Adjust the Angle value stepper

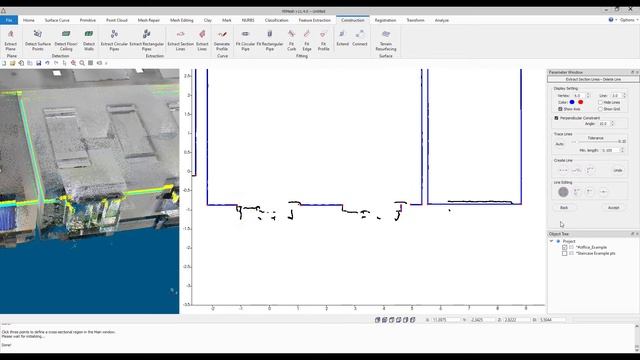pyautogui.click(x=612, y=124)
